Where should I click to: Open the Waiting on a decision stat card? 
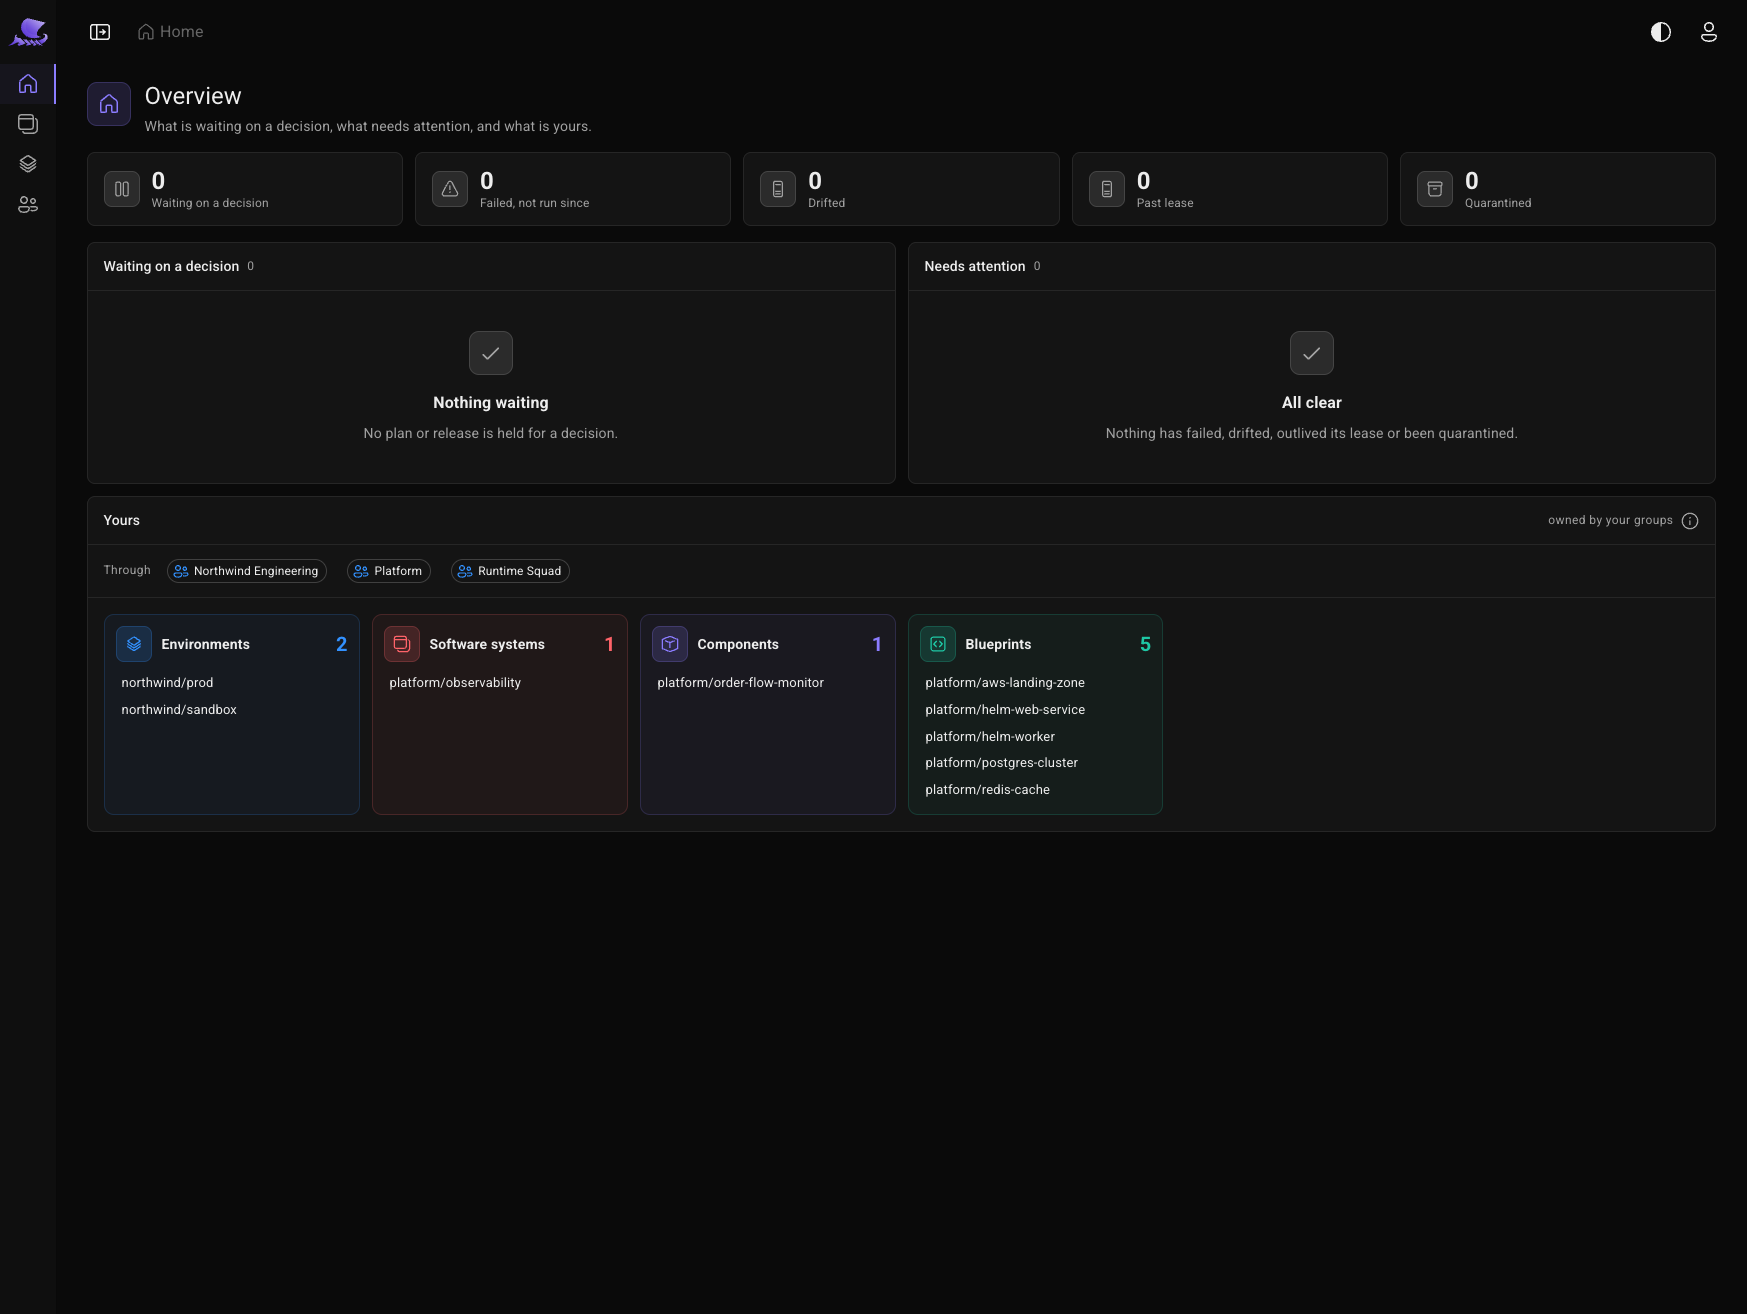(245, 189)
